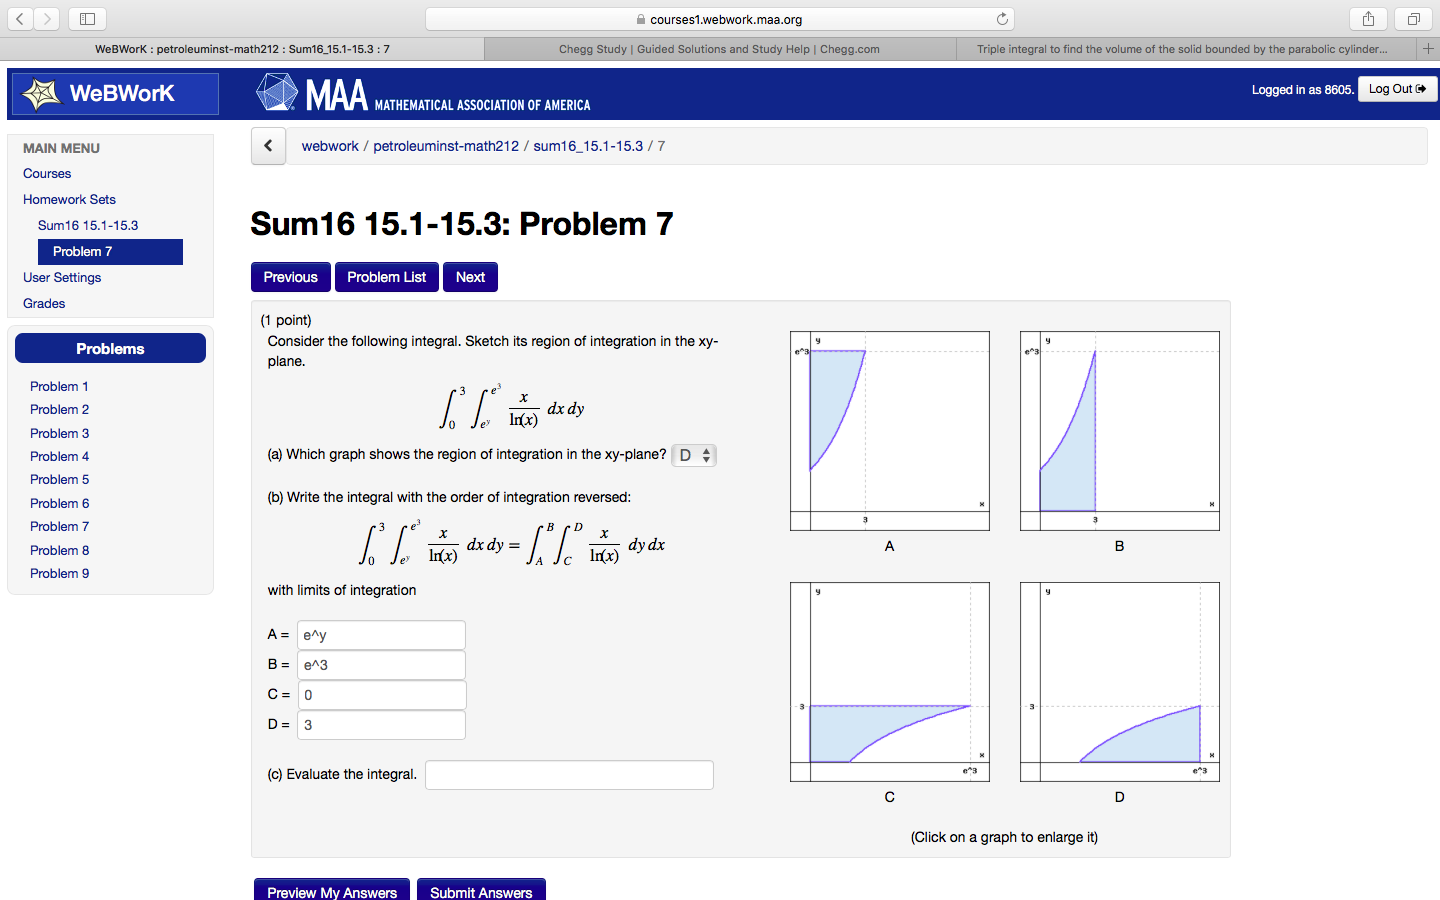Click the MAA polyhedron logo
The height and width of the screenshot is (900, 1440).
pyautogui.click(x=277, y=93)
